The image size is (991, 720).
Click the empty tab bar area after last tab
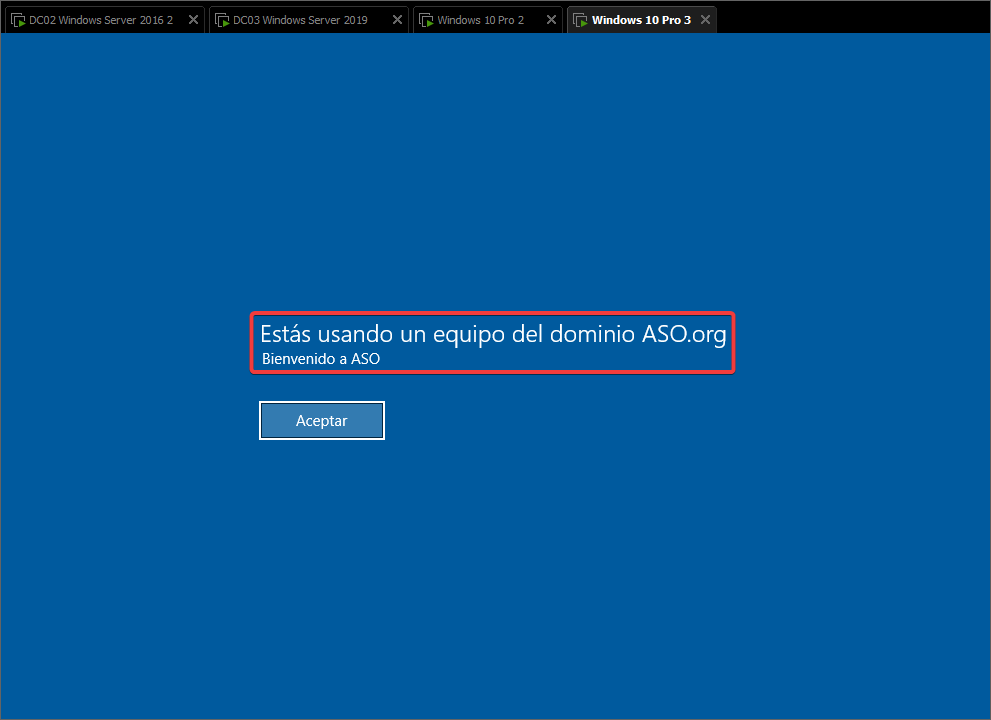tap(850, 18)
